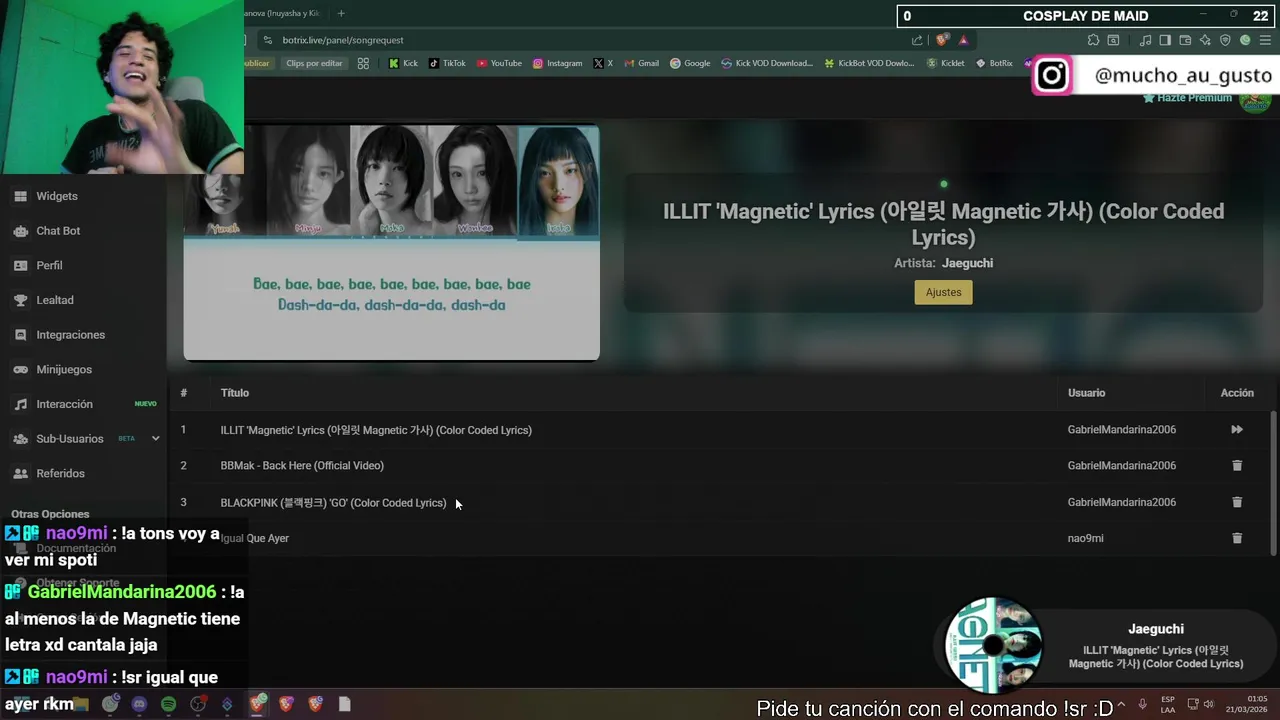Open Integraciones in the sidebar
The image size is (1280, 720).
(x=70, y=335)
